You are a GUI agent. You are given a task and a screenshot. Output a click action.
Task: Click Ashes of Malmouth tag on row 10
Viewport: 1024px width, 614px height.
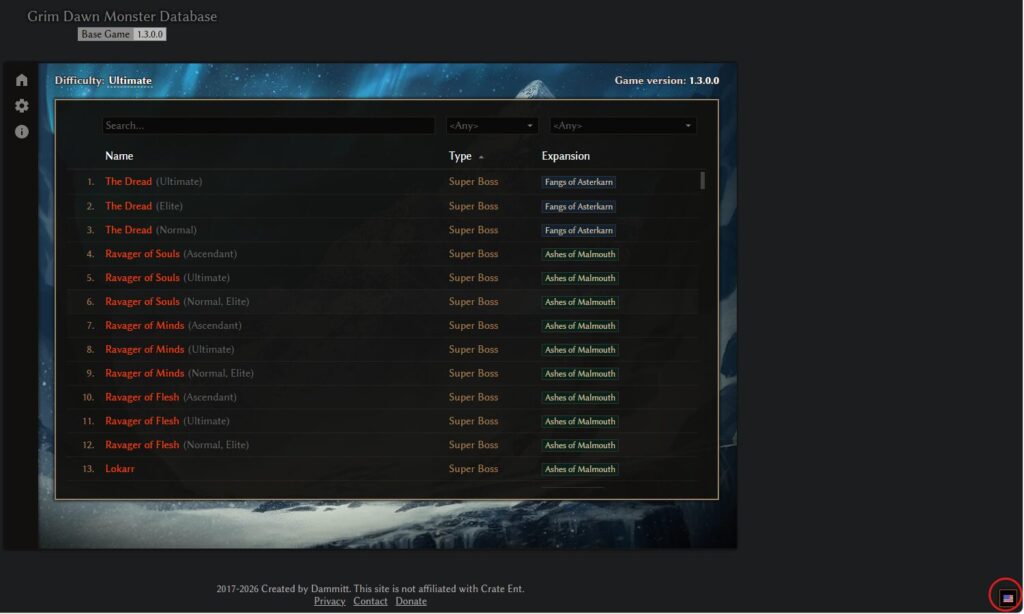click(x=580, y=397)
